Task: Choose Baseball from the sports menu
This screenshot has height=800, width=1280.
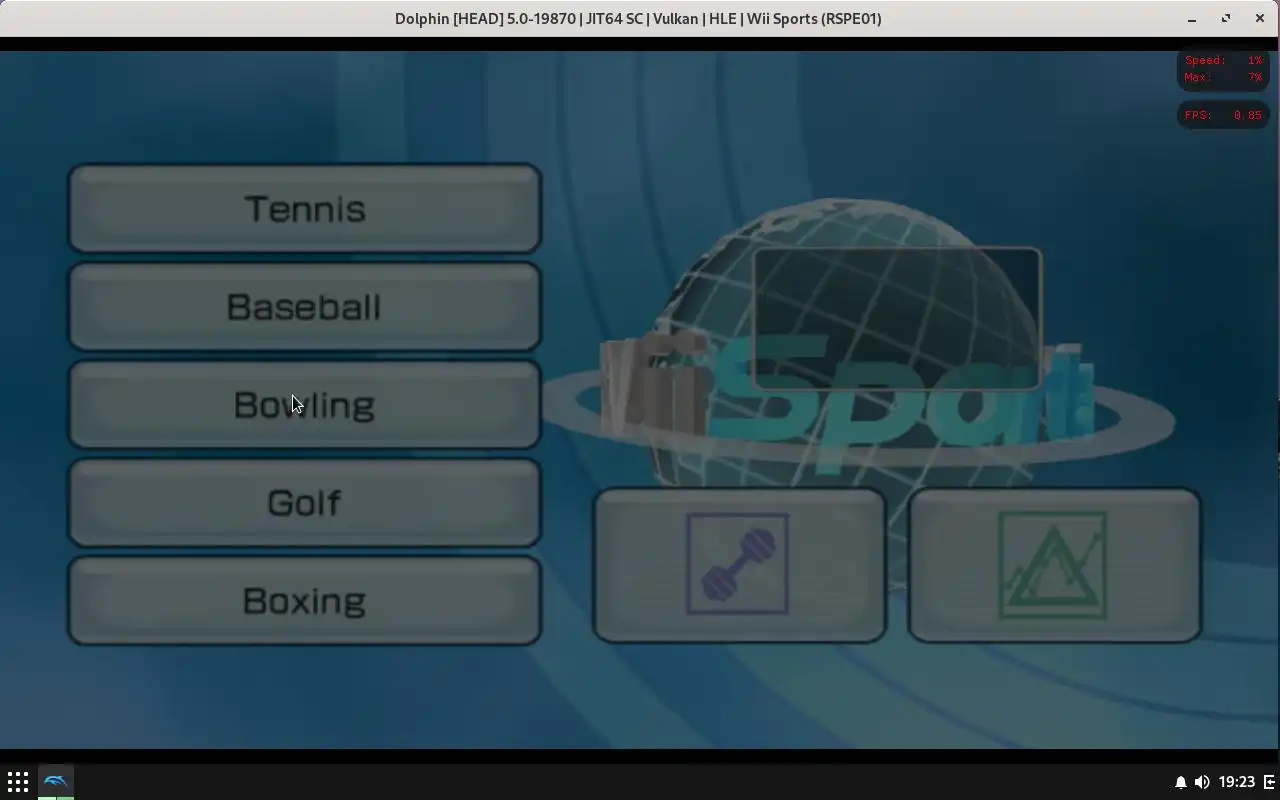Action: 305,306
